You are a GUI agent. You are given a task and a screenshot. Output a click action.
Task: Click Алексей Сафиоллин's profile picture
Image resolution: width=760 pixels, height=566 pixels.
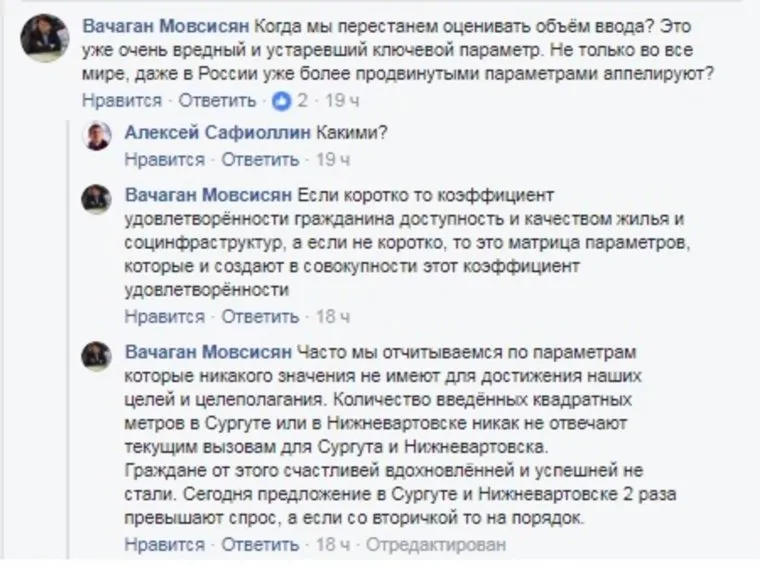(97, 137)
